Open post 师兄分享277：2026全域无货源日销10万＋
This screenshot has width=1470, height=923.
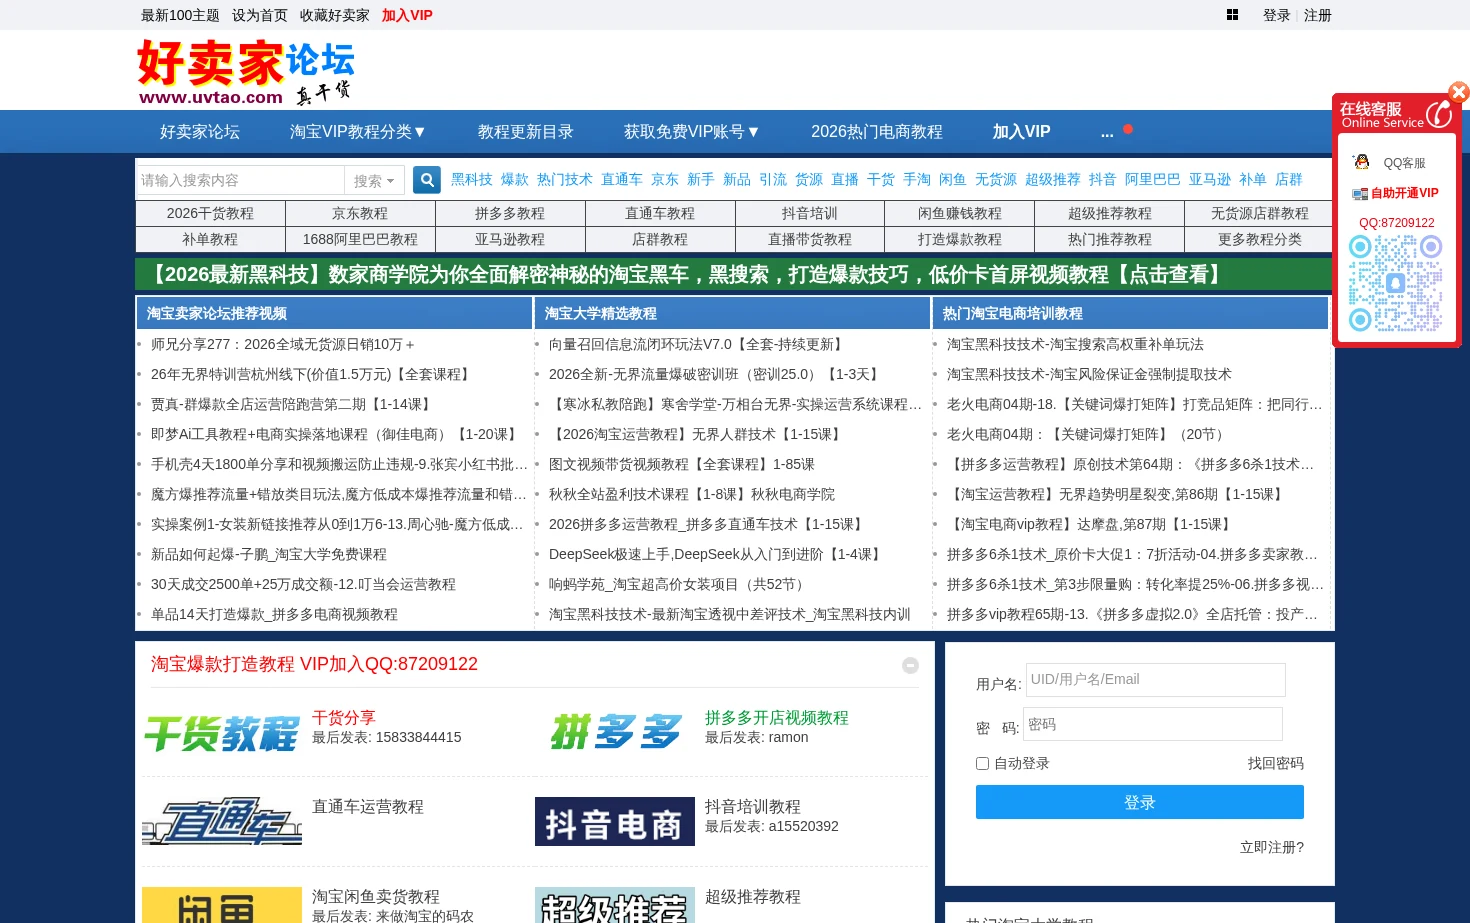tap(283, 344)
